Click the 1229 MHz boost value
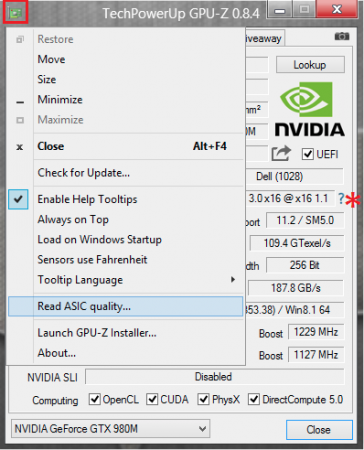 tap(316, 332)
